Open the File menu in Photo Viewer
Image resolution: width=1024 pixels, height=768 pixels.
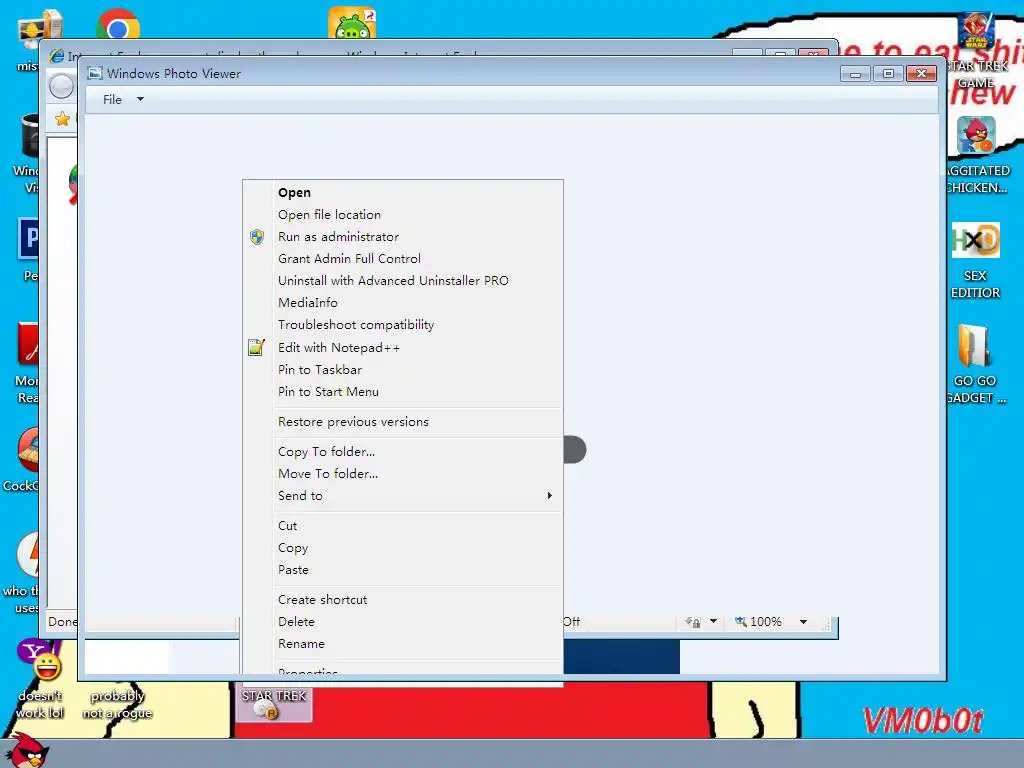click(112, 99)
